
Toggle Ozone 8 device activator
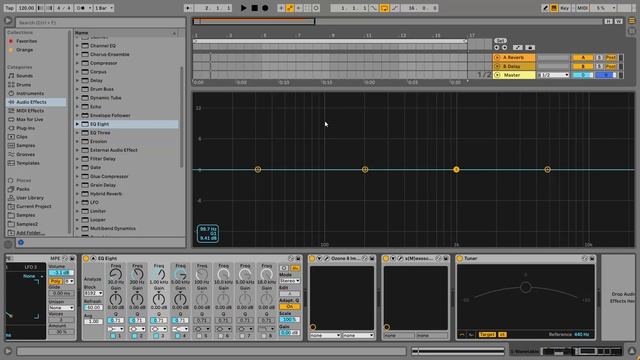point(312,258)
